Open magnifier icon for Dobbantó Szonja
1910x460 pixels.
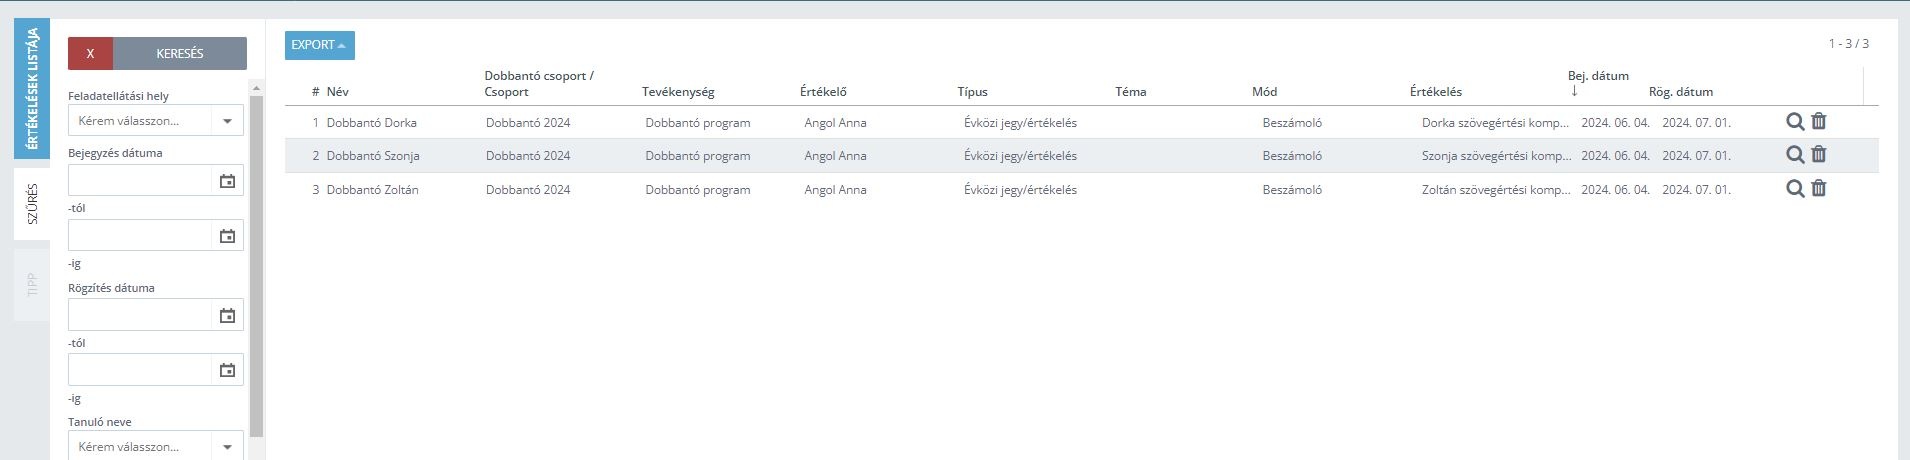1795,155
